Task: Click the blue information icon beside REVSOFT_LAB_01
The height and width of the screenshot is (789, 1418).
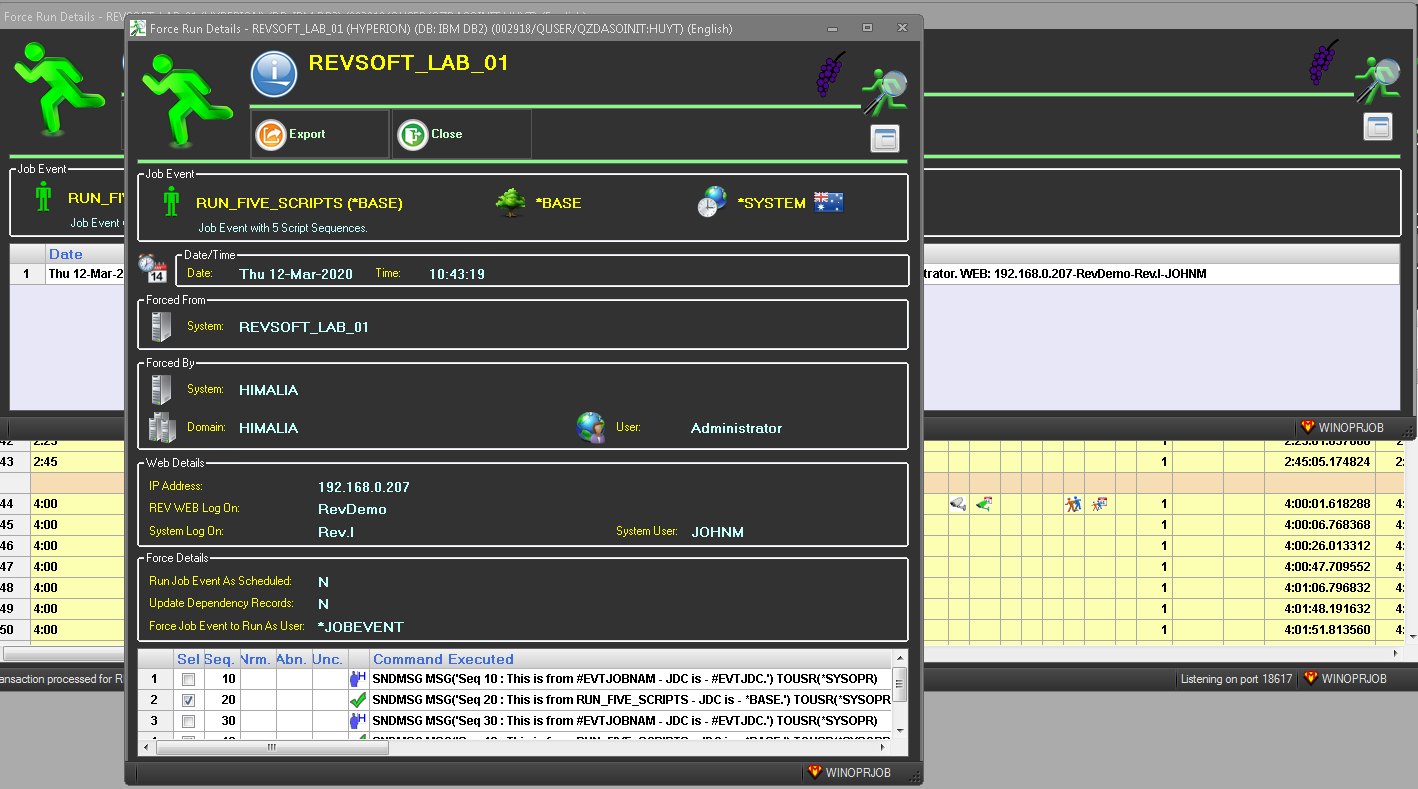Action: pos(275,74)
